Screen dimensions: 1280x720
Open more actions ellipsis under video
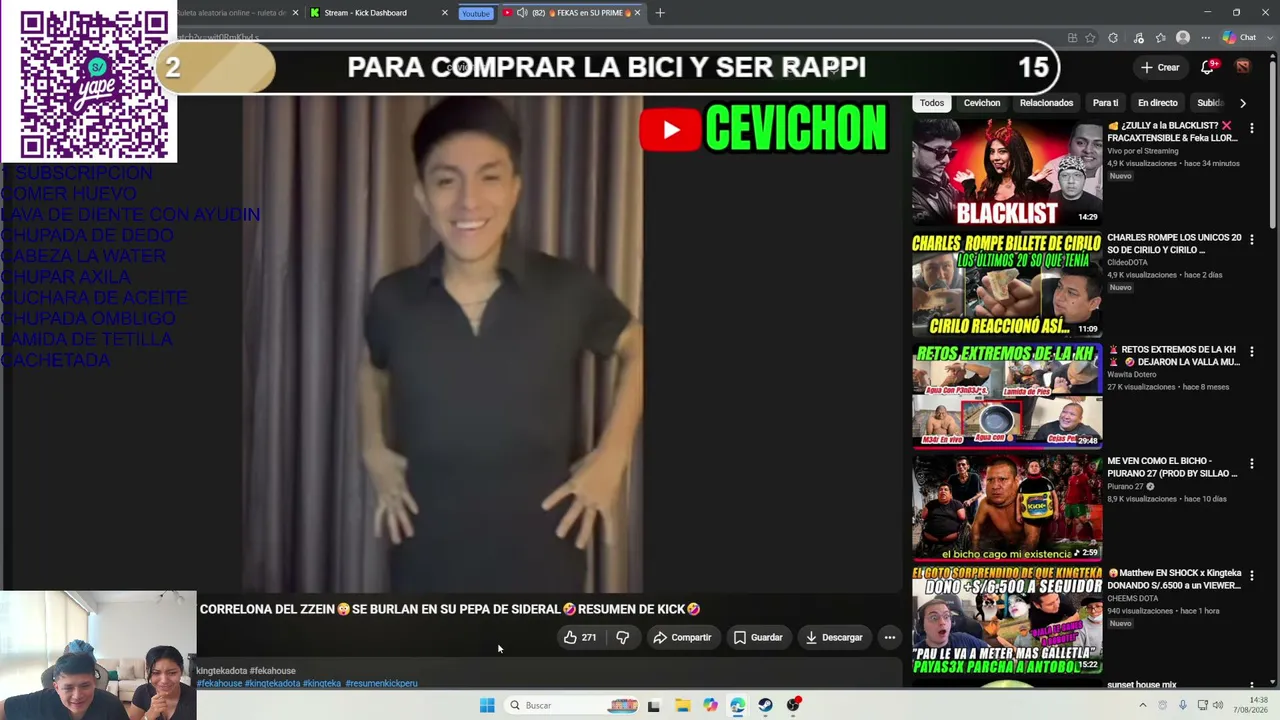889,637
